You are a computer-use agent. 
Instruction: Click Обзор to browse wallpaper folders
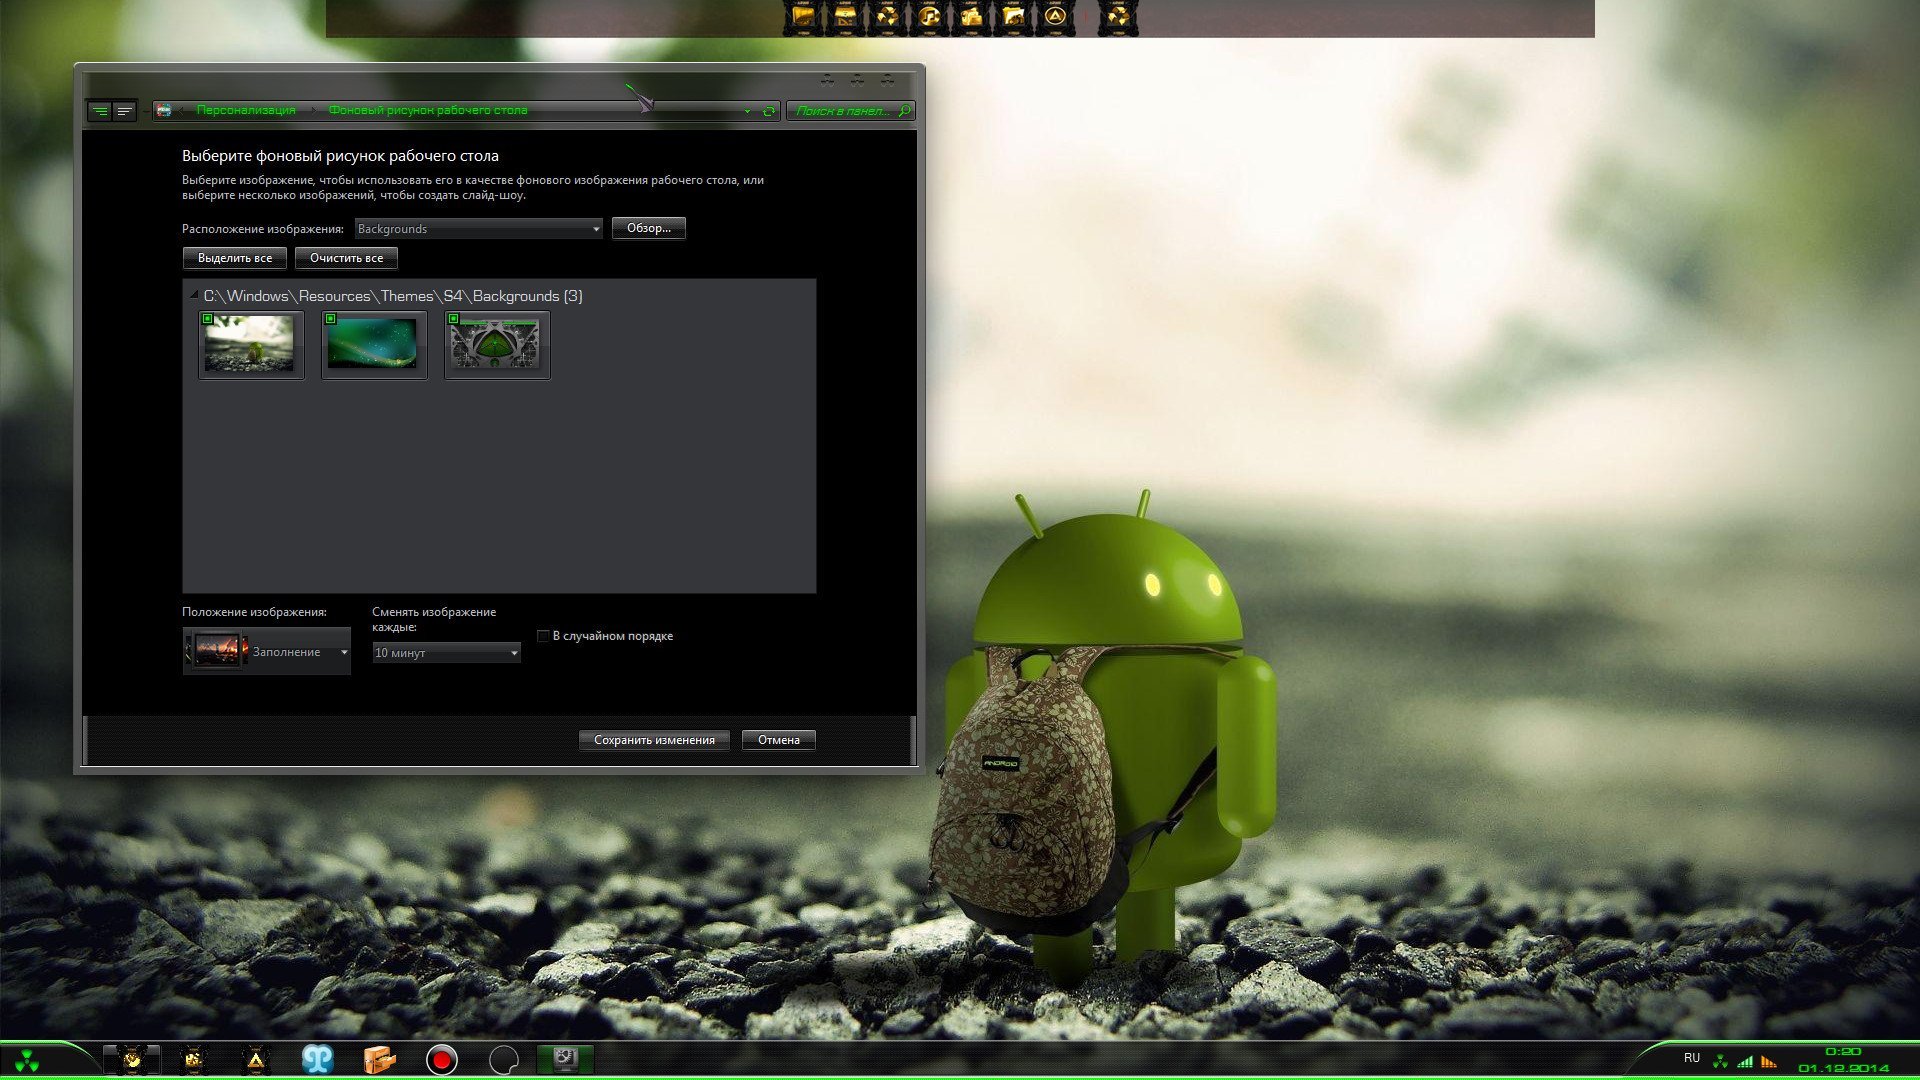point(646,227)
